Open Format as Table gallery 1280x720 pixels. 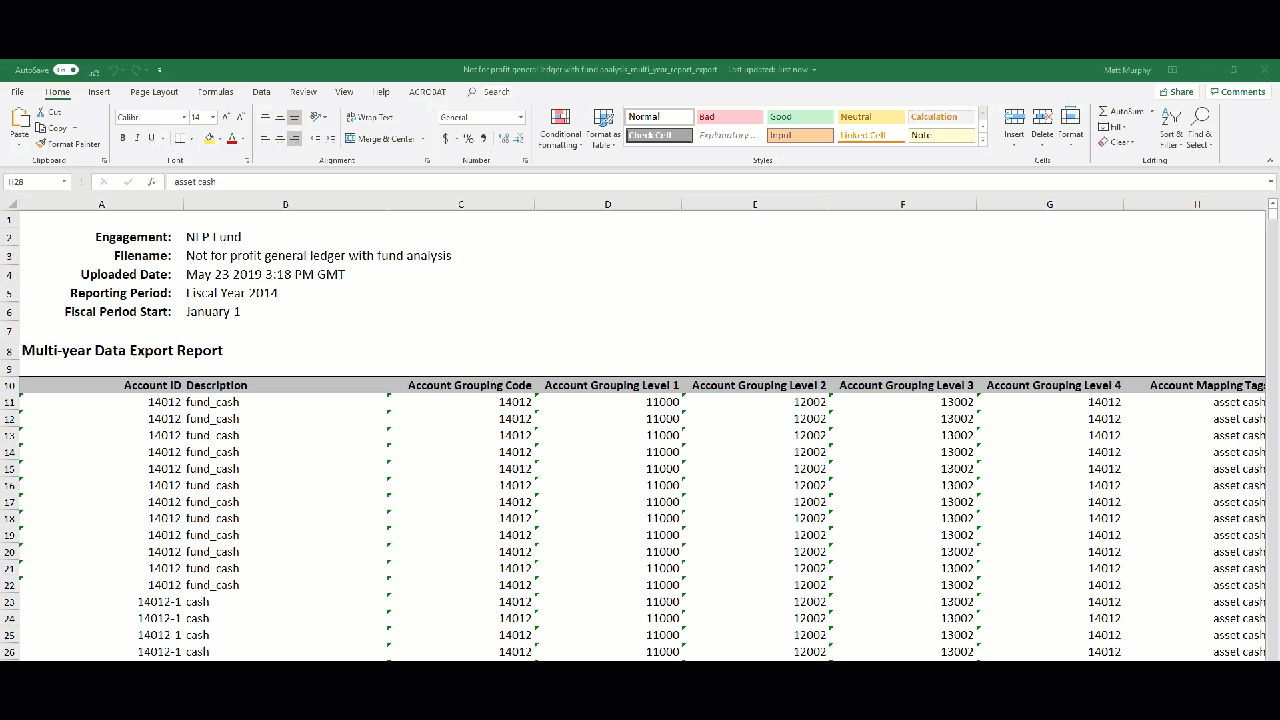click(x=603, y=129)
